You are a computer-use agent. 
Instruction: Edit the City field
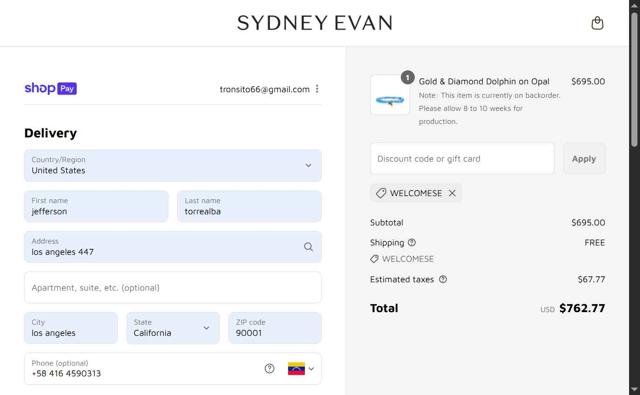71,328
